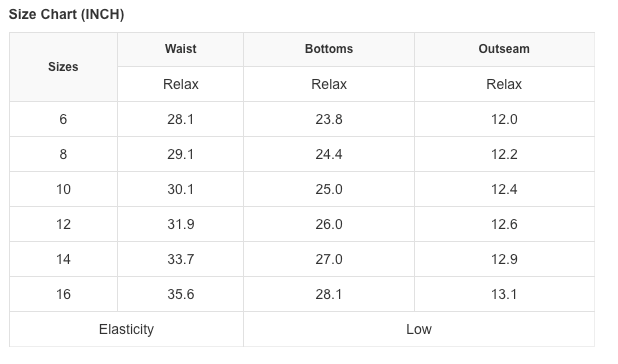Click the 27.0 bottoms measurement cell
Image resolution: width=618 pixels, height=364 pixels.
(329, 260)
